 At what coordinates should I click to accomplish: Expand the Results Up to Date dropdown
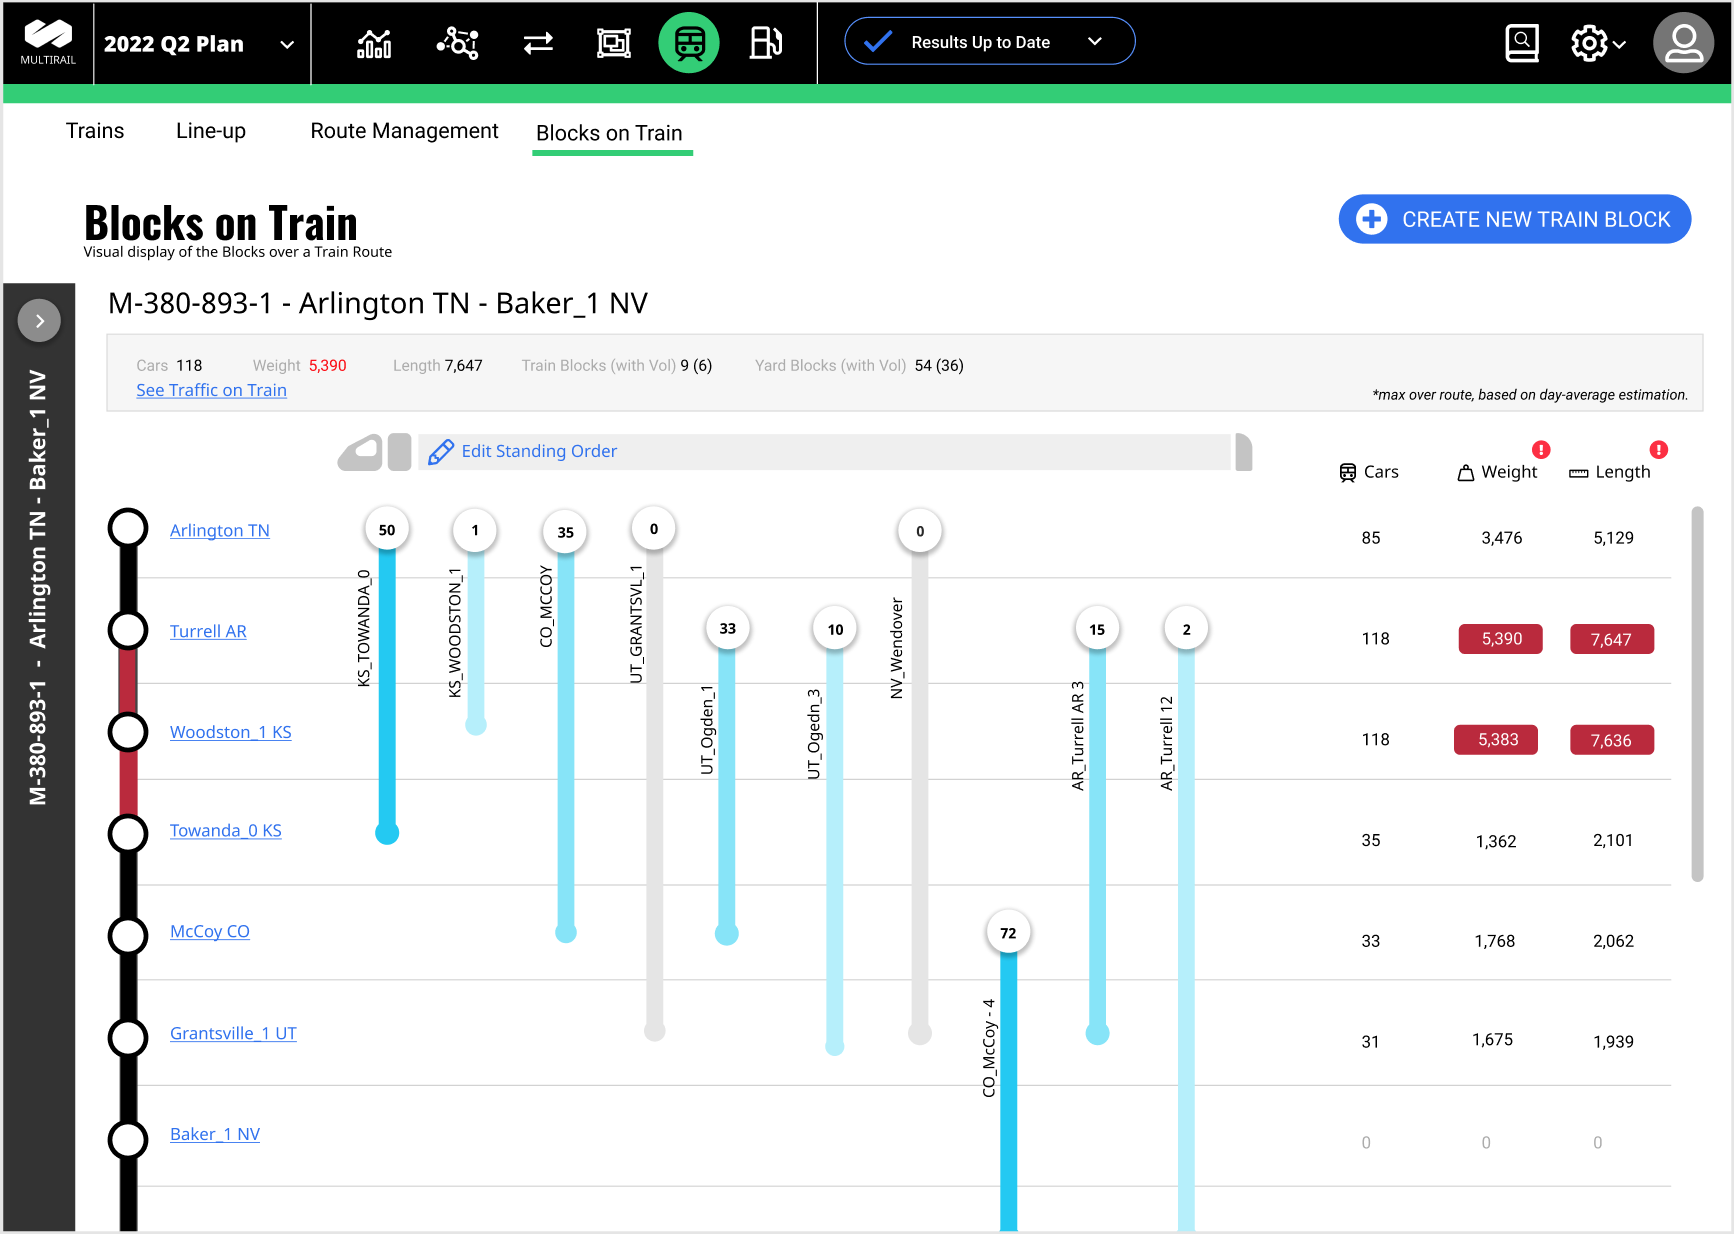(989, 41)
